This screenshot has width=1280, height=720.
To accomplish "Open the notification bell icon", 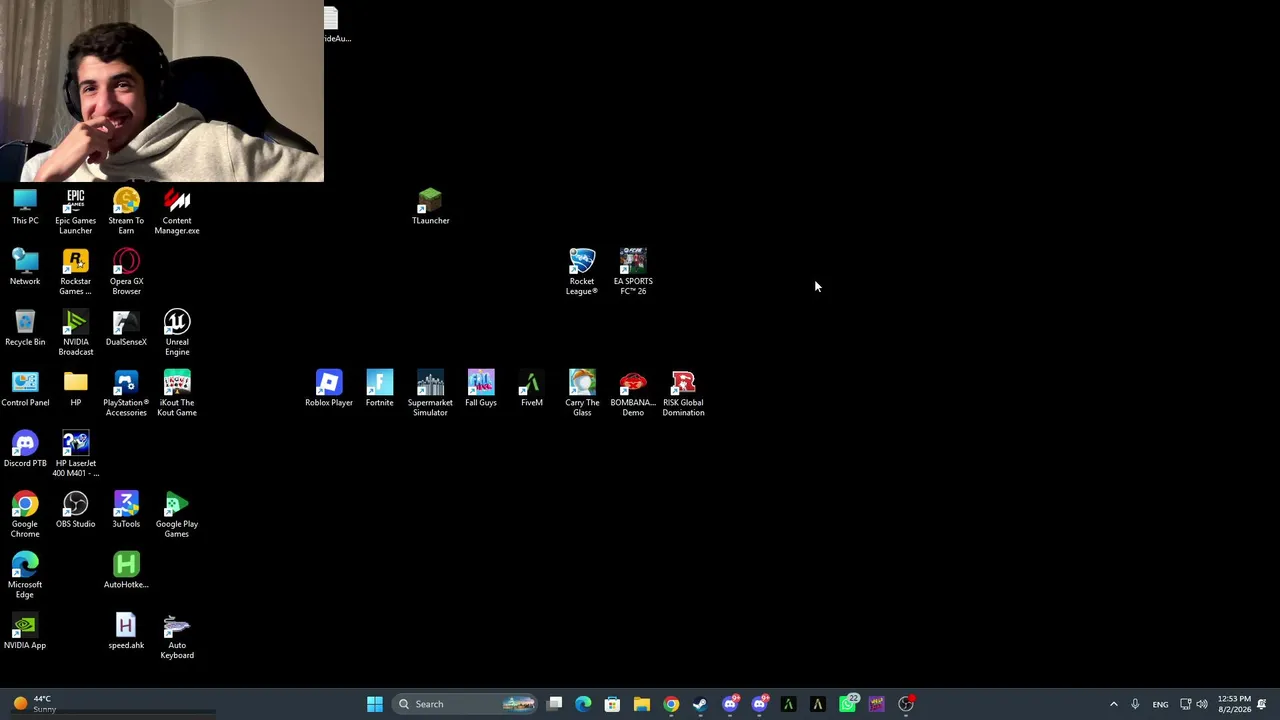I will pos(1262,704).
